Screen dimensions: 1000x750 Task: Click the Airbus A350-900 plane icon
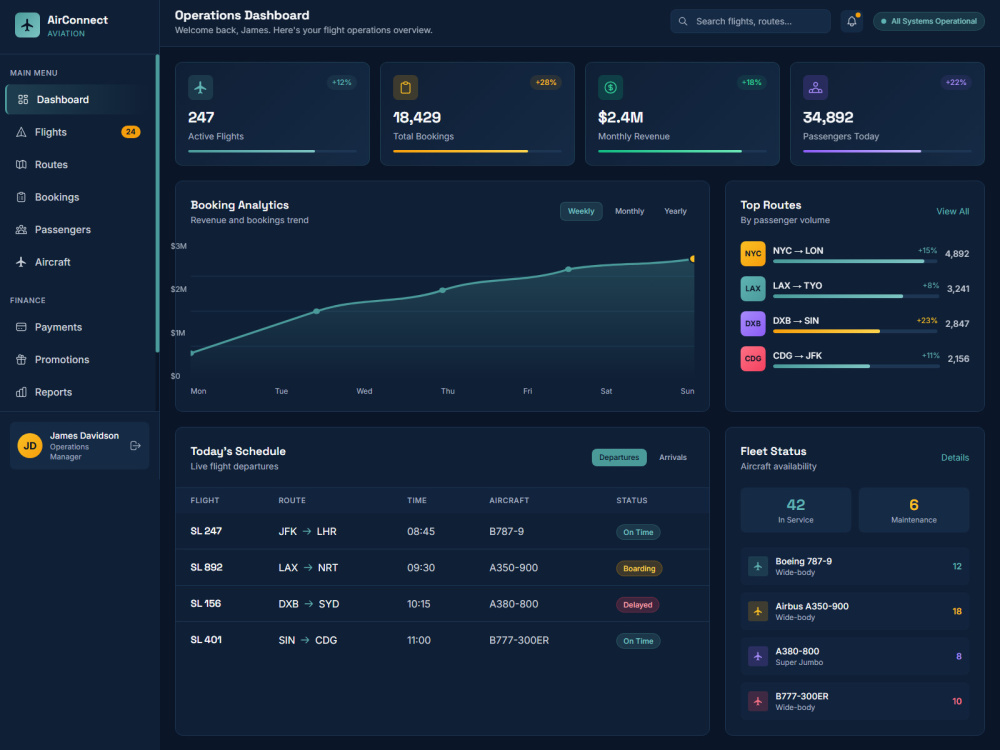pyautogui.click(x=758, y=611)
